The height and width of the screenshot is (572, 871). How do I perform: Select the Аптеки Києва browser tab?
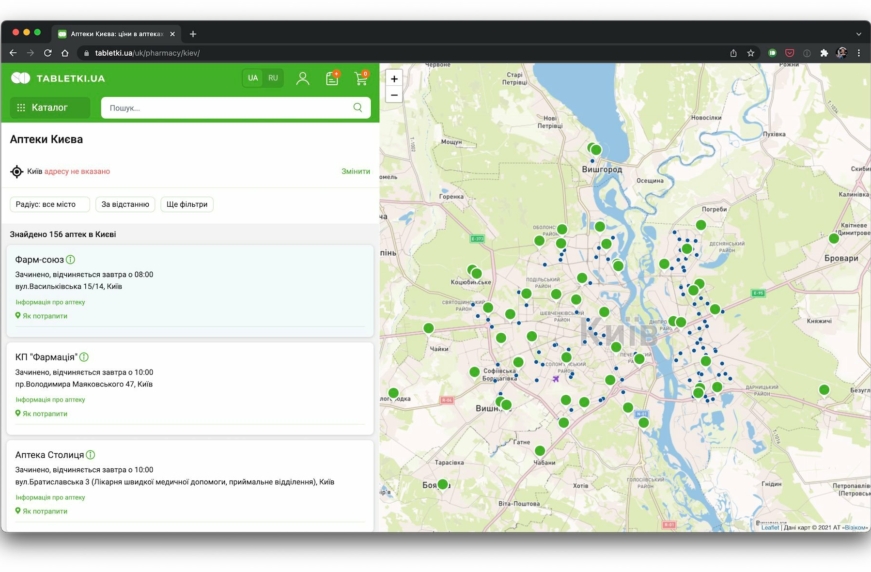(115, 33)
